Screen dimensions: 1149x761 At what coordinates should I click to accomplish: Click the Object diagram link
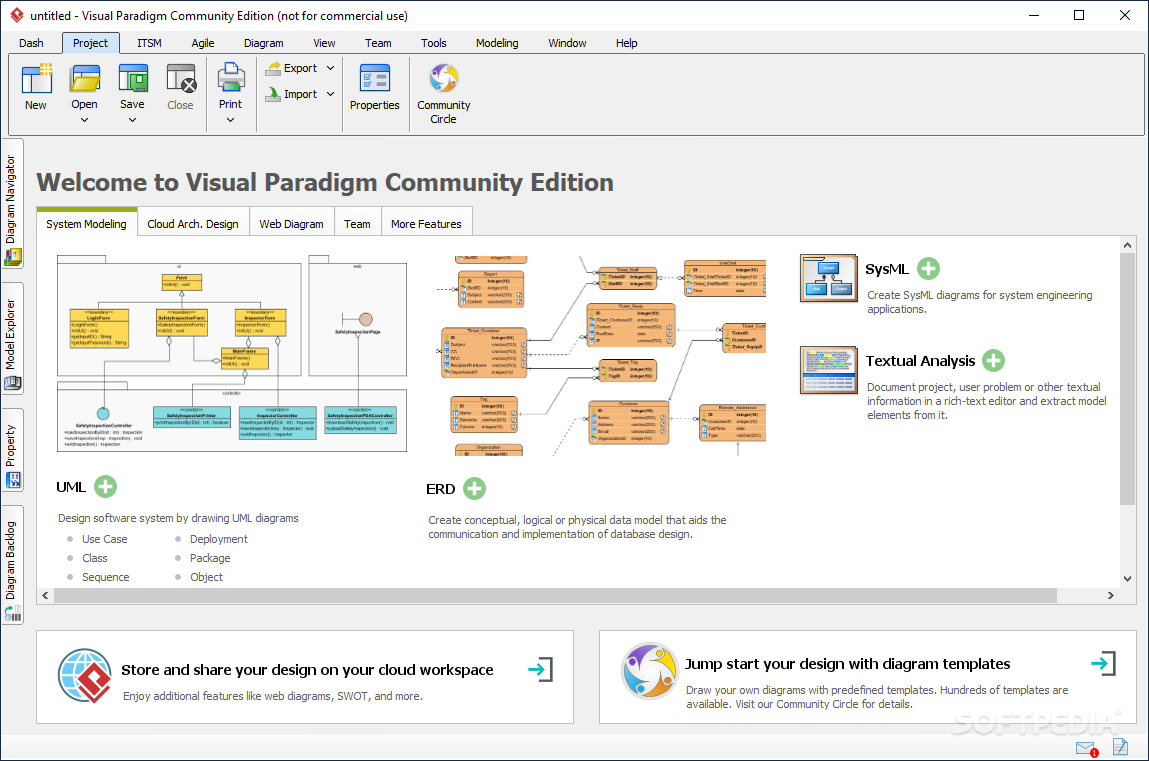[x=207, y=577]
